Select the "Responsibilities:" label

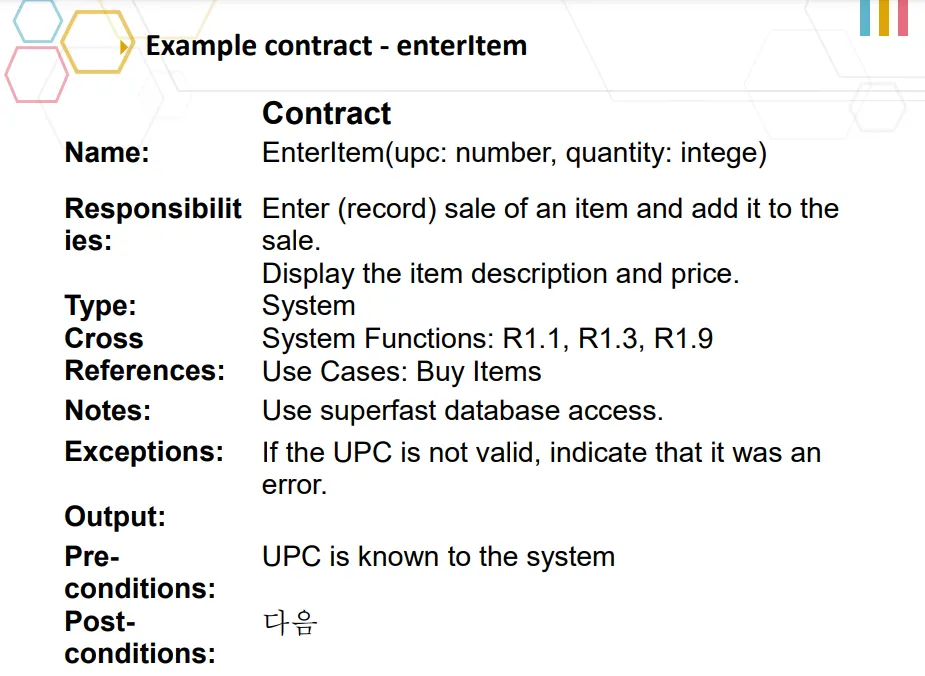click(x=153, y=224)
